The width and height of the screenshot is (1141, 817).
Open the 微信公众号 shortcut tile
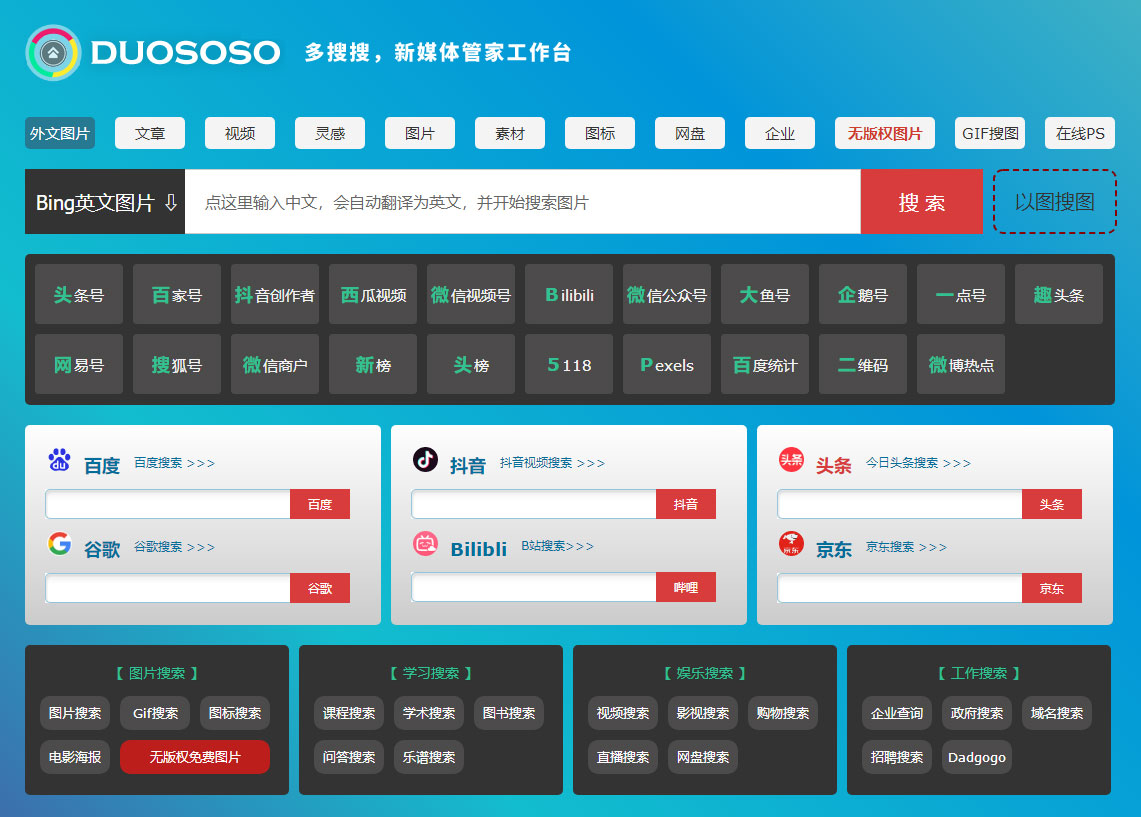pyautogui.click(x=667, y=295)
